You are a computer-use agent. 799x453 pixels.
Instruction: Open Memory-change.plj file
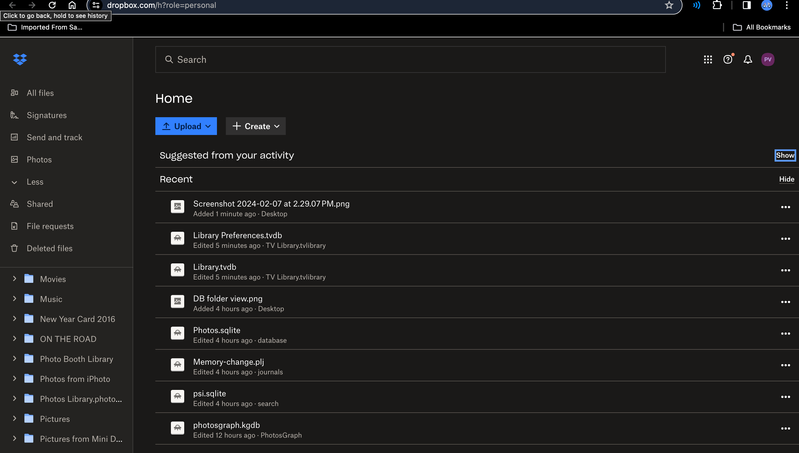click(228, 362)
